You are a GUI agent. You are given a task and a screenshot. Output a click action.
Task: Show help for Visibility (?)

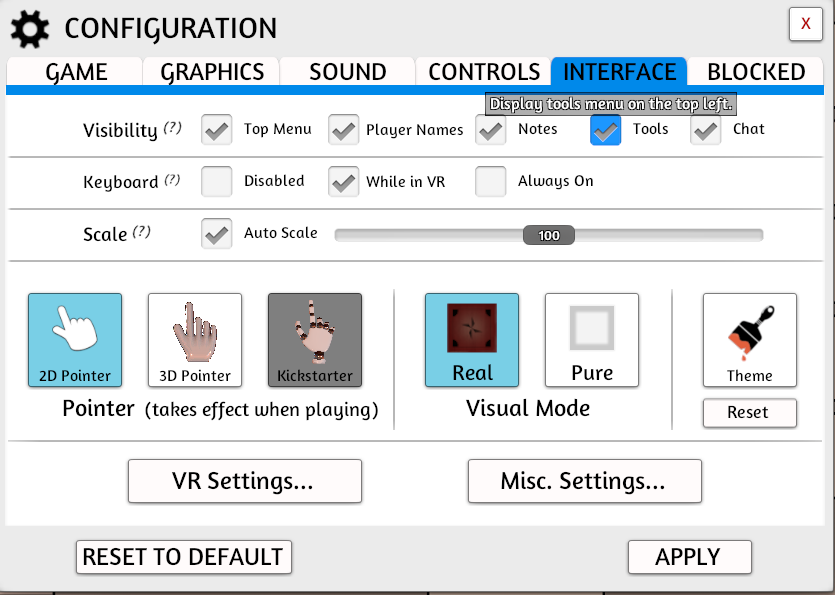tap(173, 128)
